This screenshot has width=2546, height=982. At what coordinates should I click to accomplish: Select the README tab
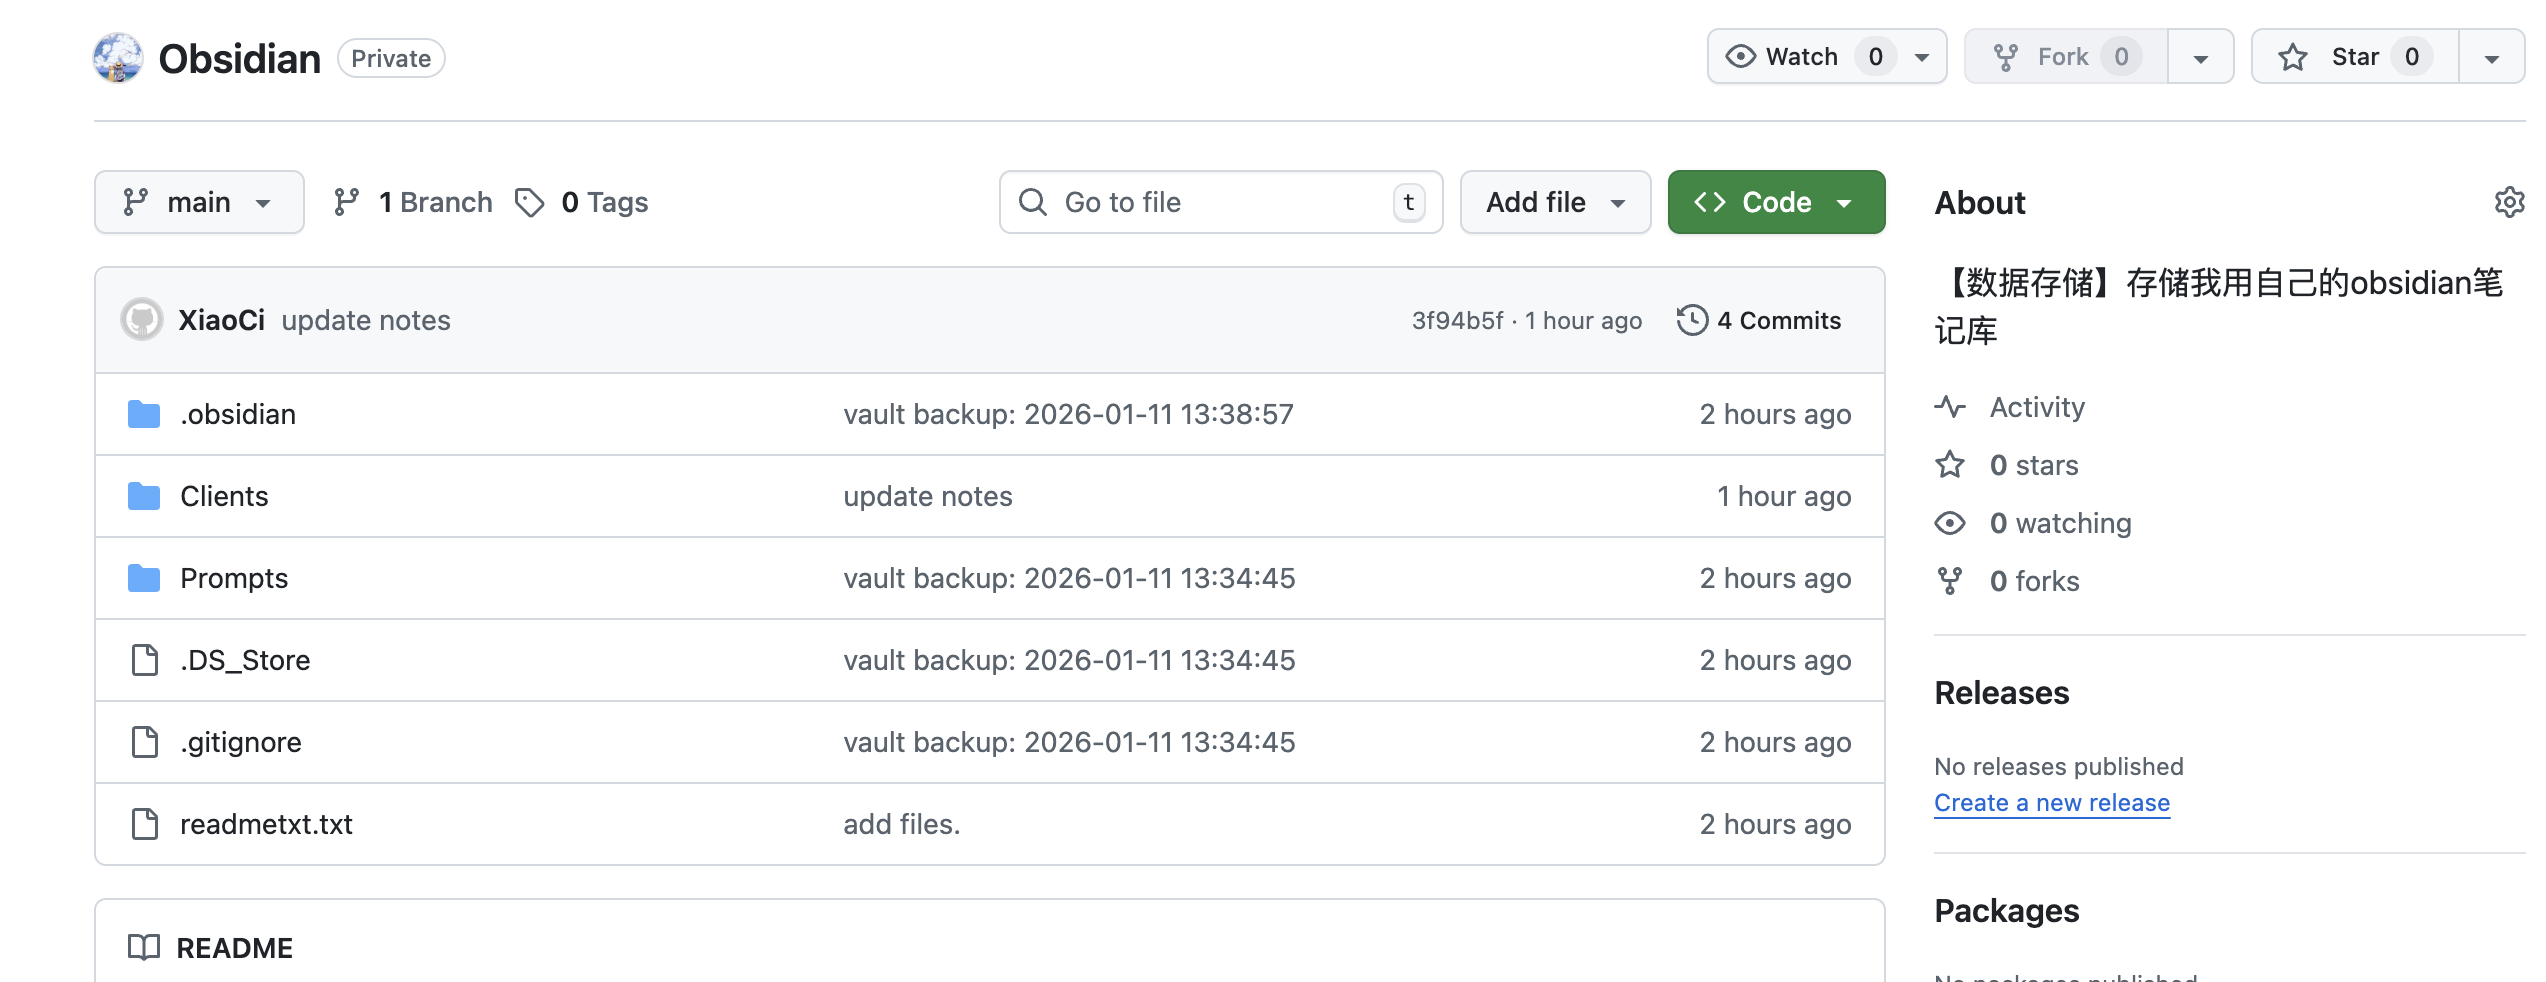pos(211,948)
